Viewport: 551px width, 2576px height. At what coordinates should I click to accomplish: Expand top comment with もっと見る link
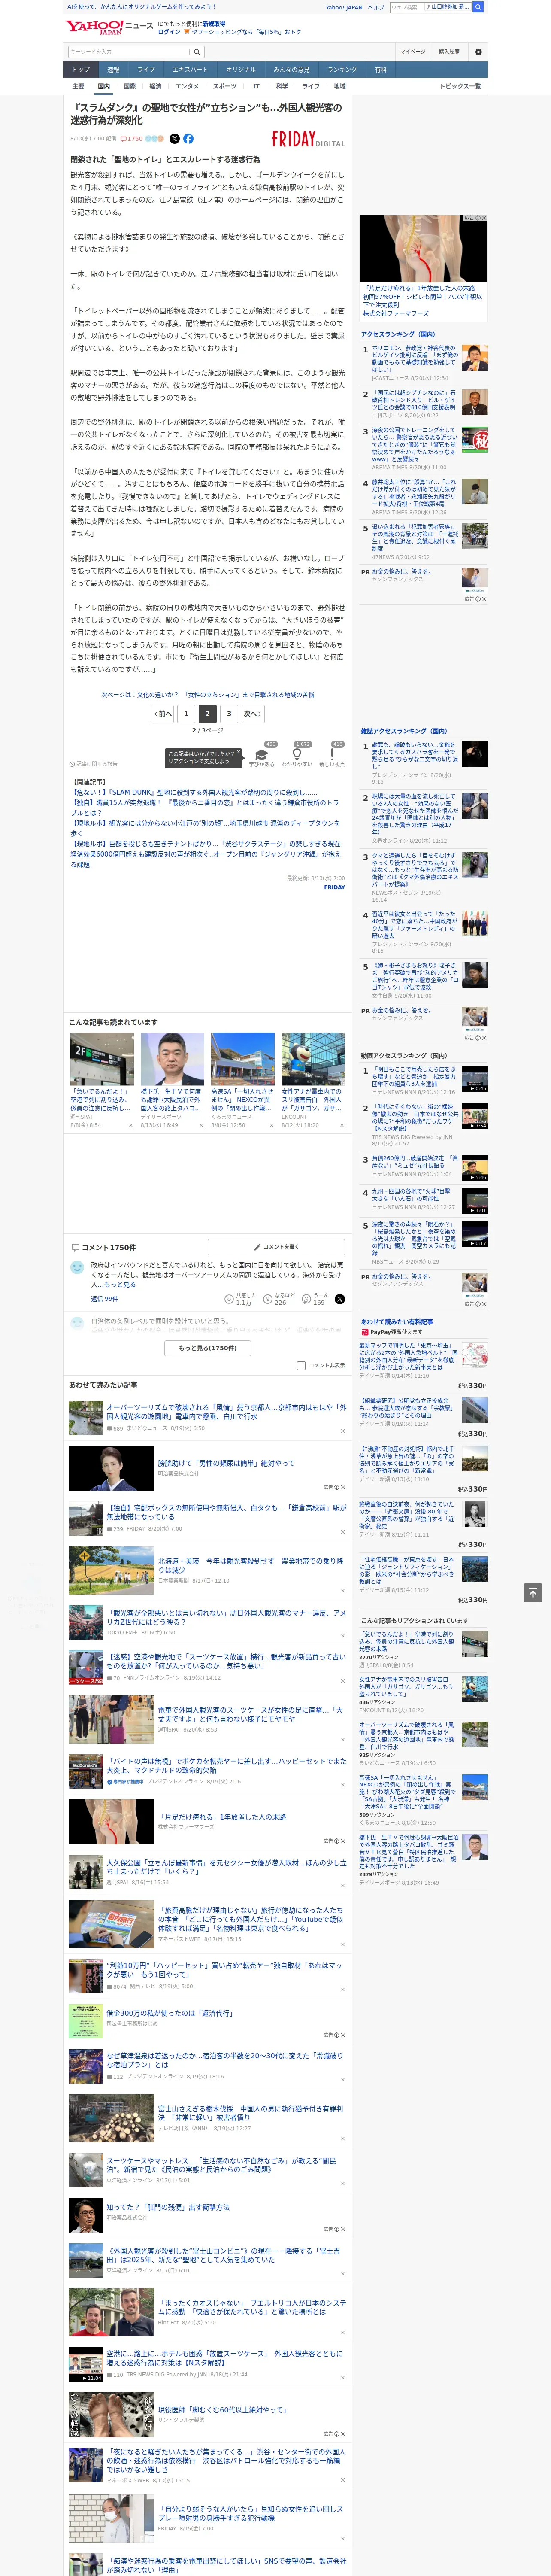pos(121,1284)
